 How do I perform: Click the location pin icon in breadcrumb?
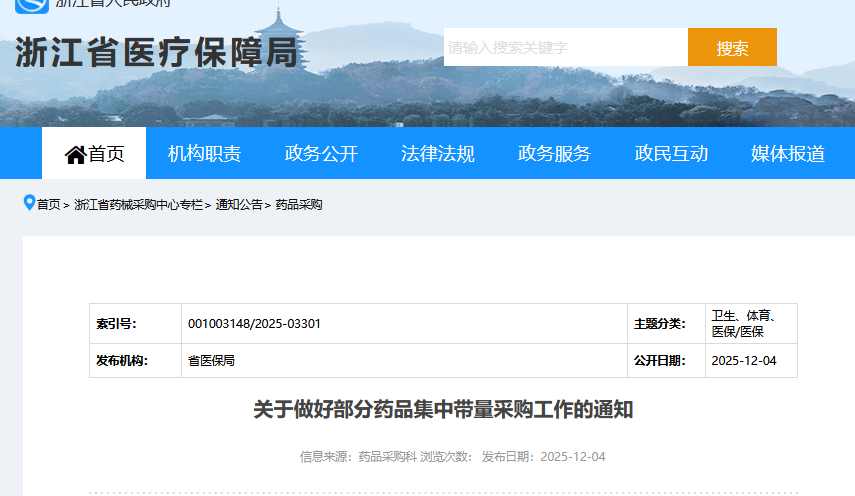pos(29,203)
